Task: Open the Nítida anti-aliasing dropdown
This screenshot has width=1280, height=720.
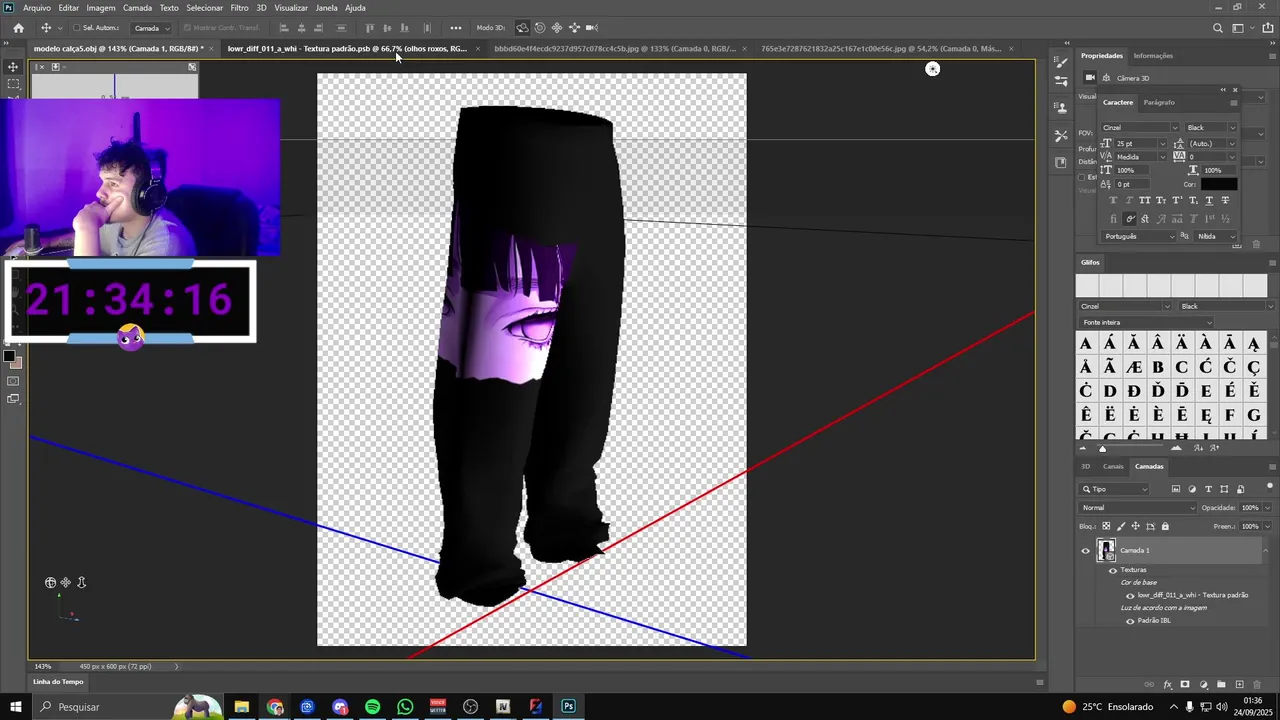Action: point(1217,236)
